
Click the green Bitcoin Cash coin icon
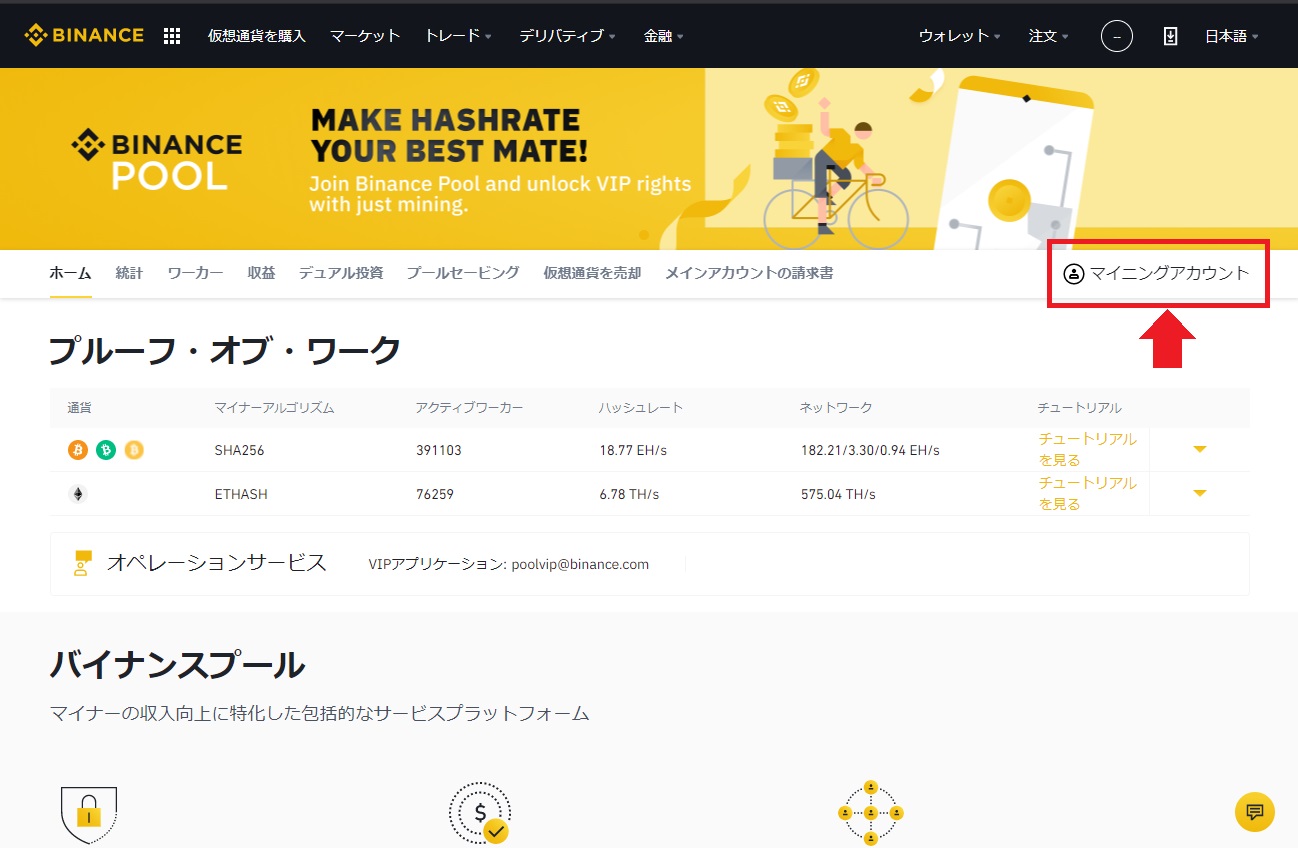click(x=106, y=450)
